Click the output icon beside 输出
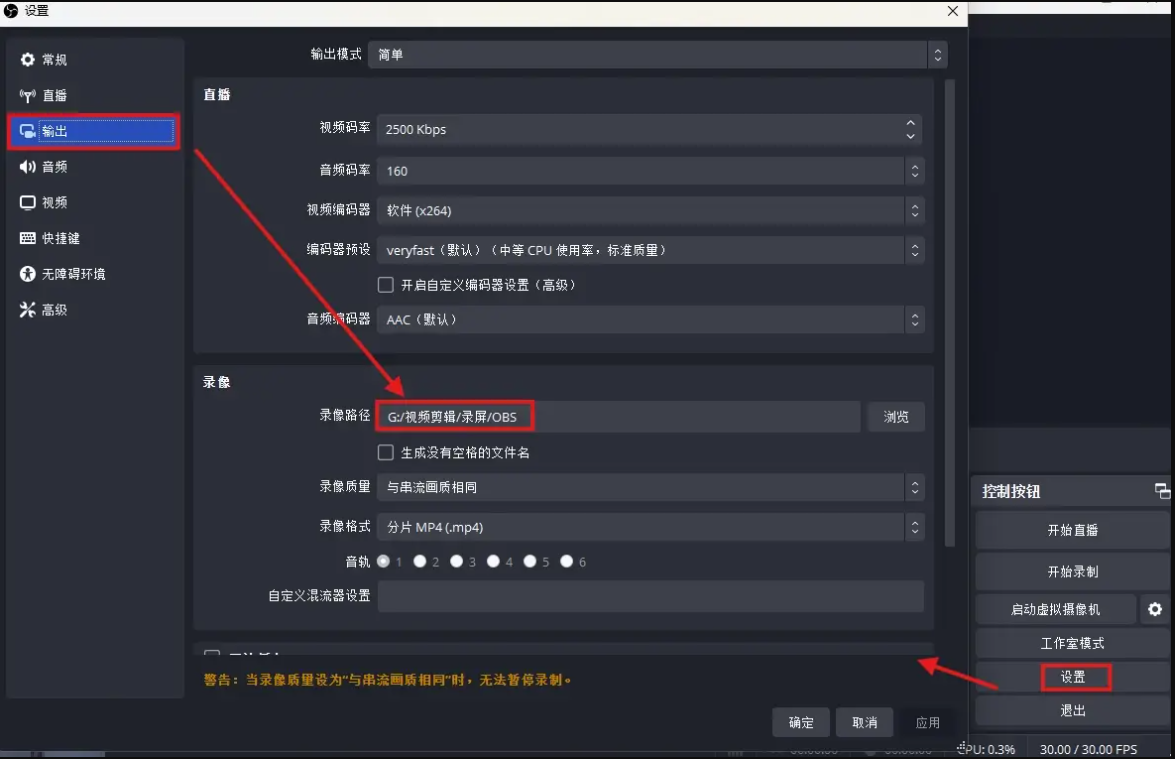Viewport: 1175px width, 759px height. pos(28,131)
